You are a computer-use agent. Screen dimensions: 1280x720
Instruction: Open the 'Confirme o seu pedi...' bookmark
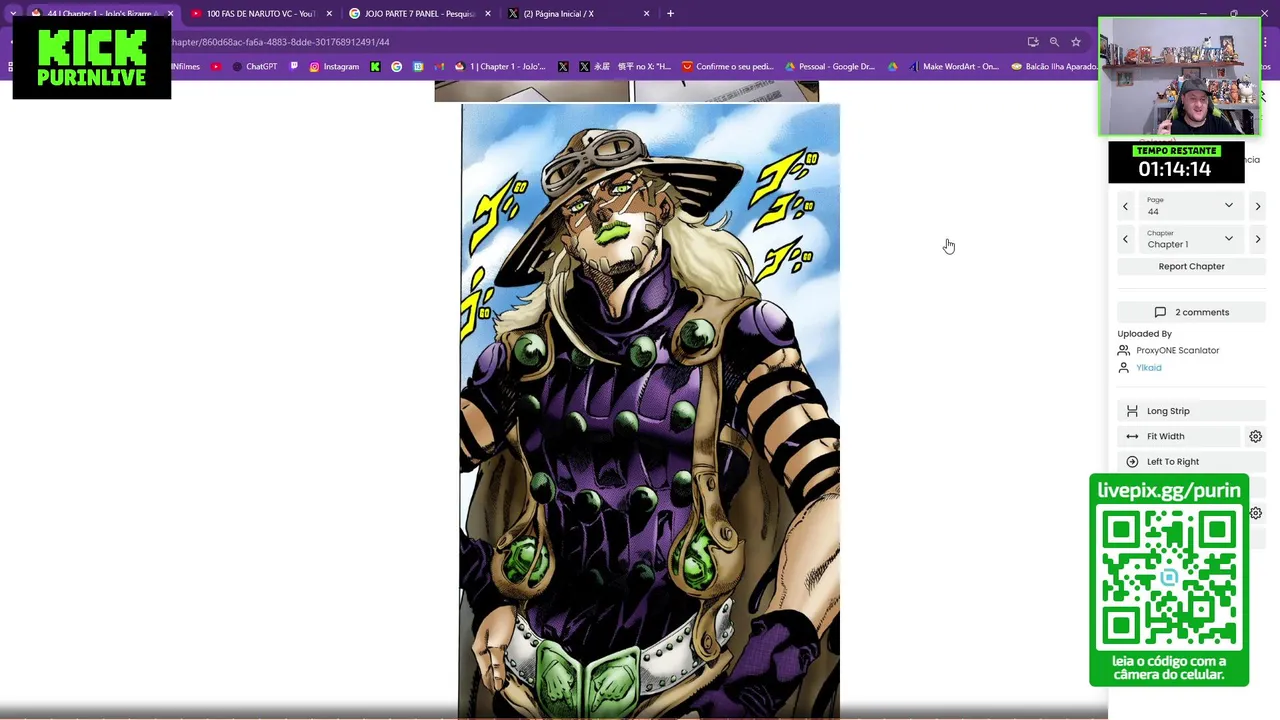click(728, 67)
